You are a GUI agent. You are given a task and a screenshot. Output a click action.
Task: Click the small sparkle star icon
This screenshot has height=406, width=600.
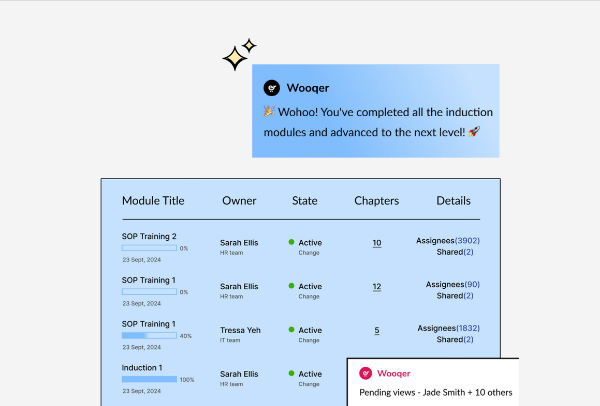click(x=249, y=46)
